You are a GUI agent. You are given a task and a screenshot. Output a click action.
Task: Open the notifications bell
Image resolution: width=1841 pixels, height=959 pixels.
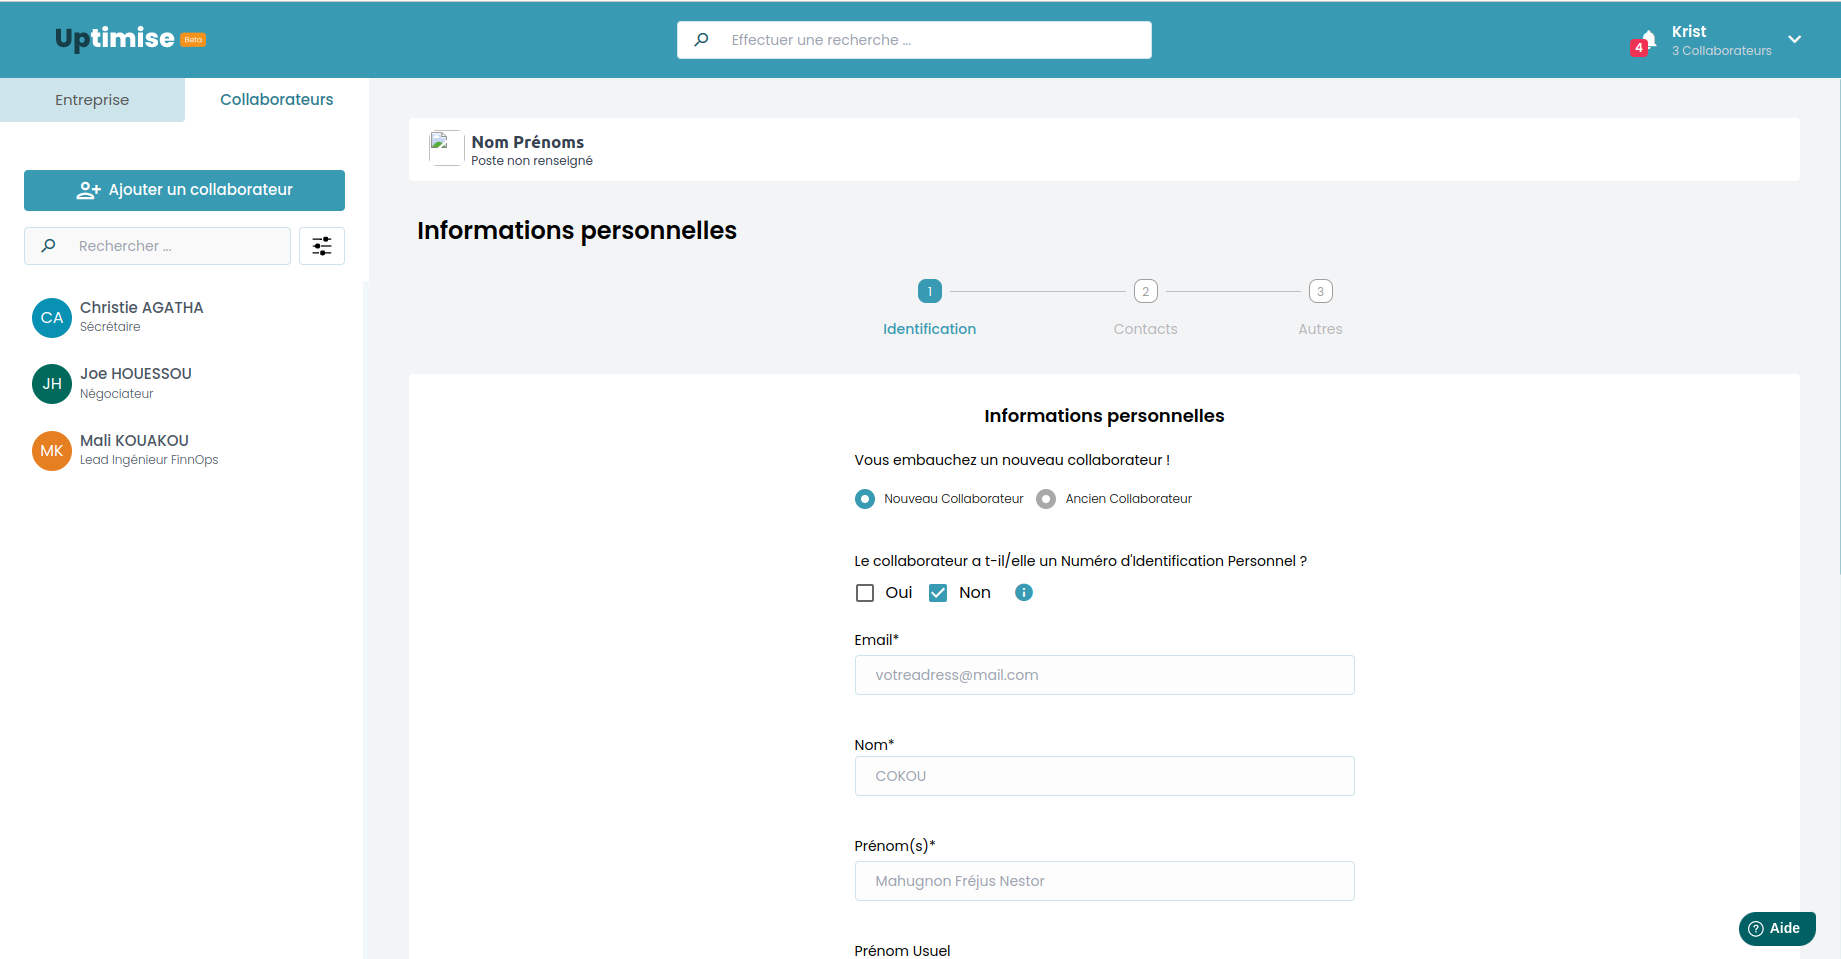(1647, 40)
